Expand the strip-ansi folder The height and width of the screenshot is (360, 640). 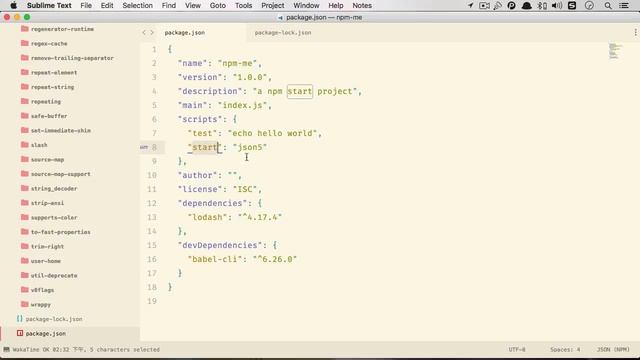point(47,203)
